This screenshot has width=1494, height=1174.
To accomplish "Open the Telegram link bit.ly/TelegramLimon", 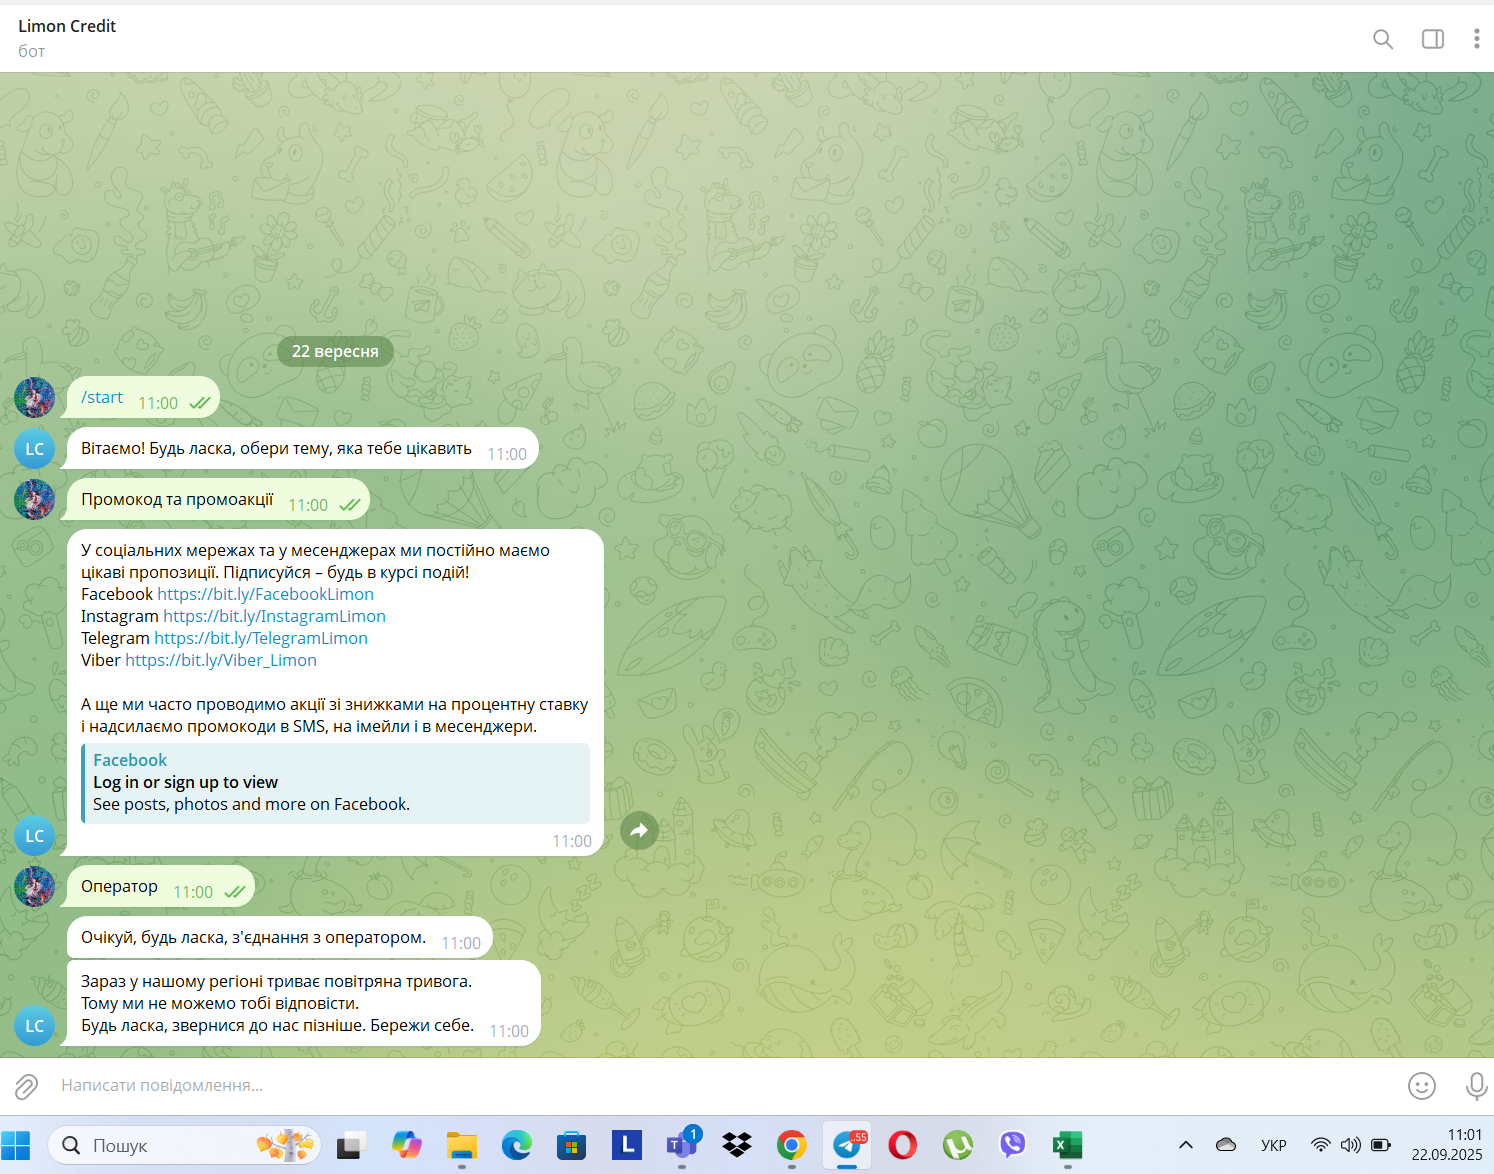I will (261, 638).
